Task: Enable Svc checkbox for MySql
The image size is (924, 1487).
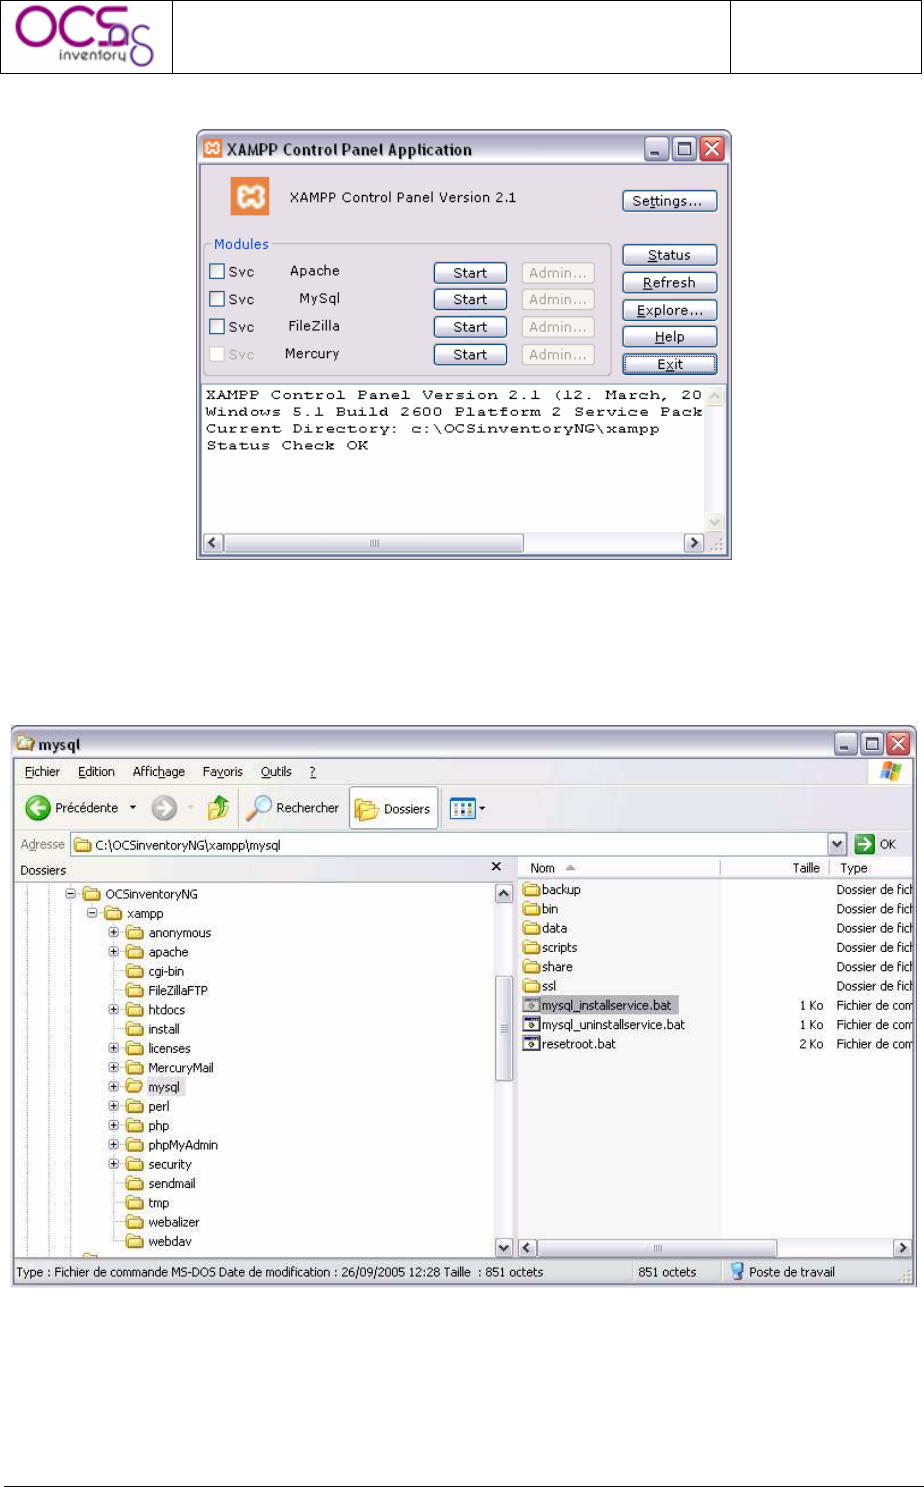Action: coord(217,298)
